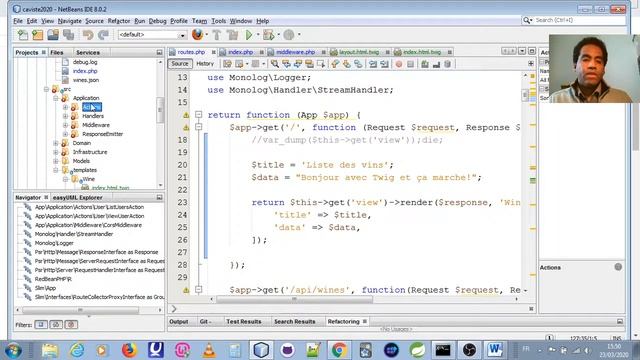Expand the Middleware folder node
Screen dimensions: 640x360
point(65,125)
